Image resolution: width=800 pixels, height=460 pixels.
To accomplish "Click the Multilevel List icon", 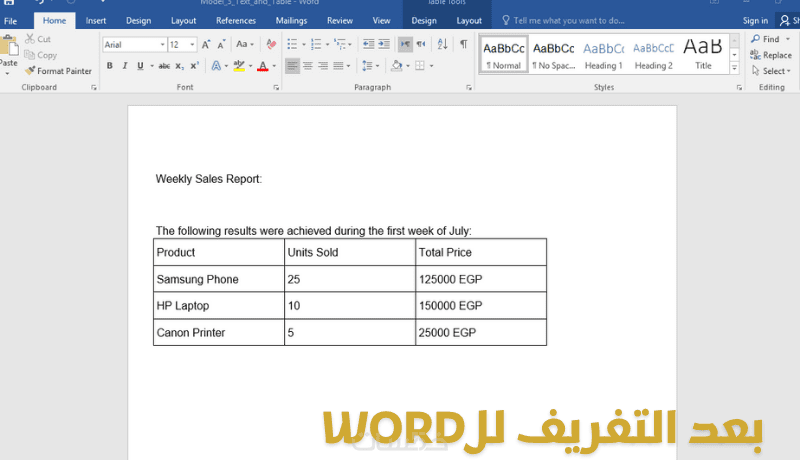I will [340, 44].
